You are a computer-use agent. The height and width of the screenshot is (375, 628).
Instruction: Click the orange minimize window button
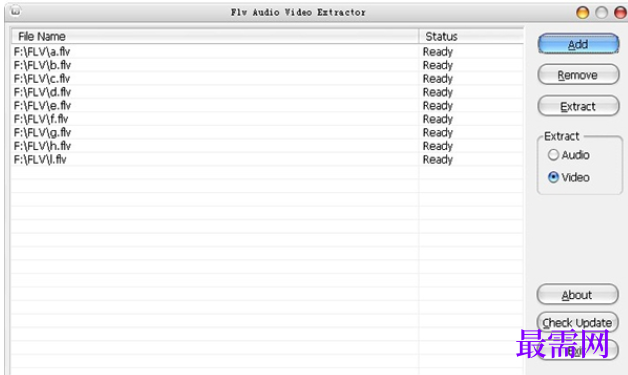tap(583, 12)
